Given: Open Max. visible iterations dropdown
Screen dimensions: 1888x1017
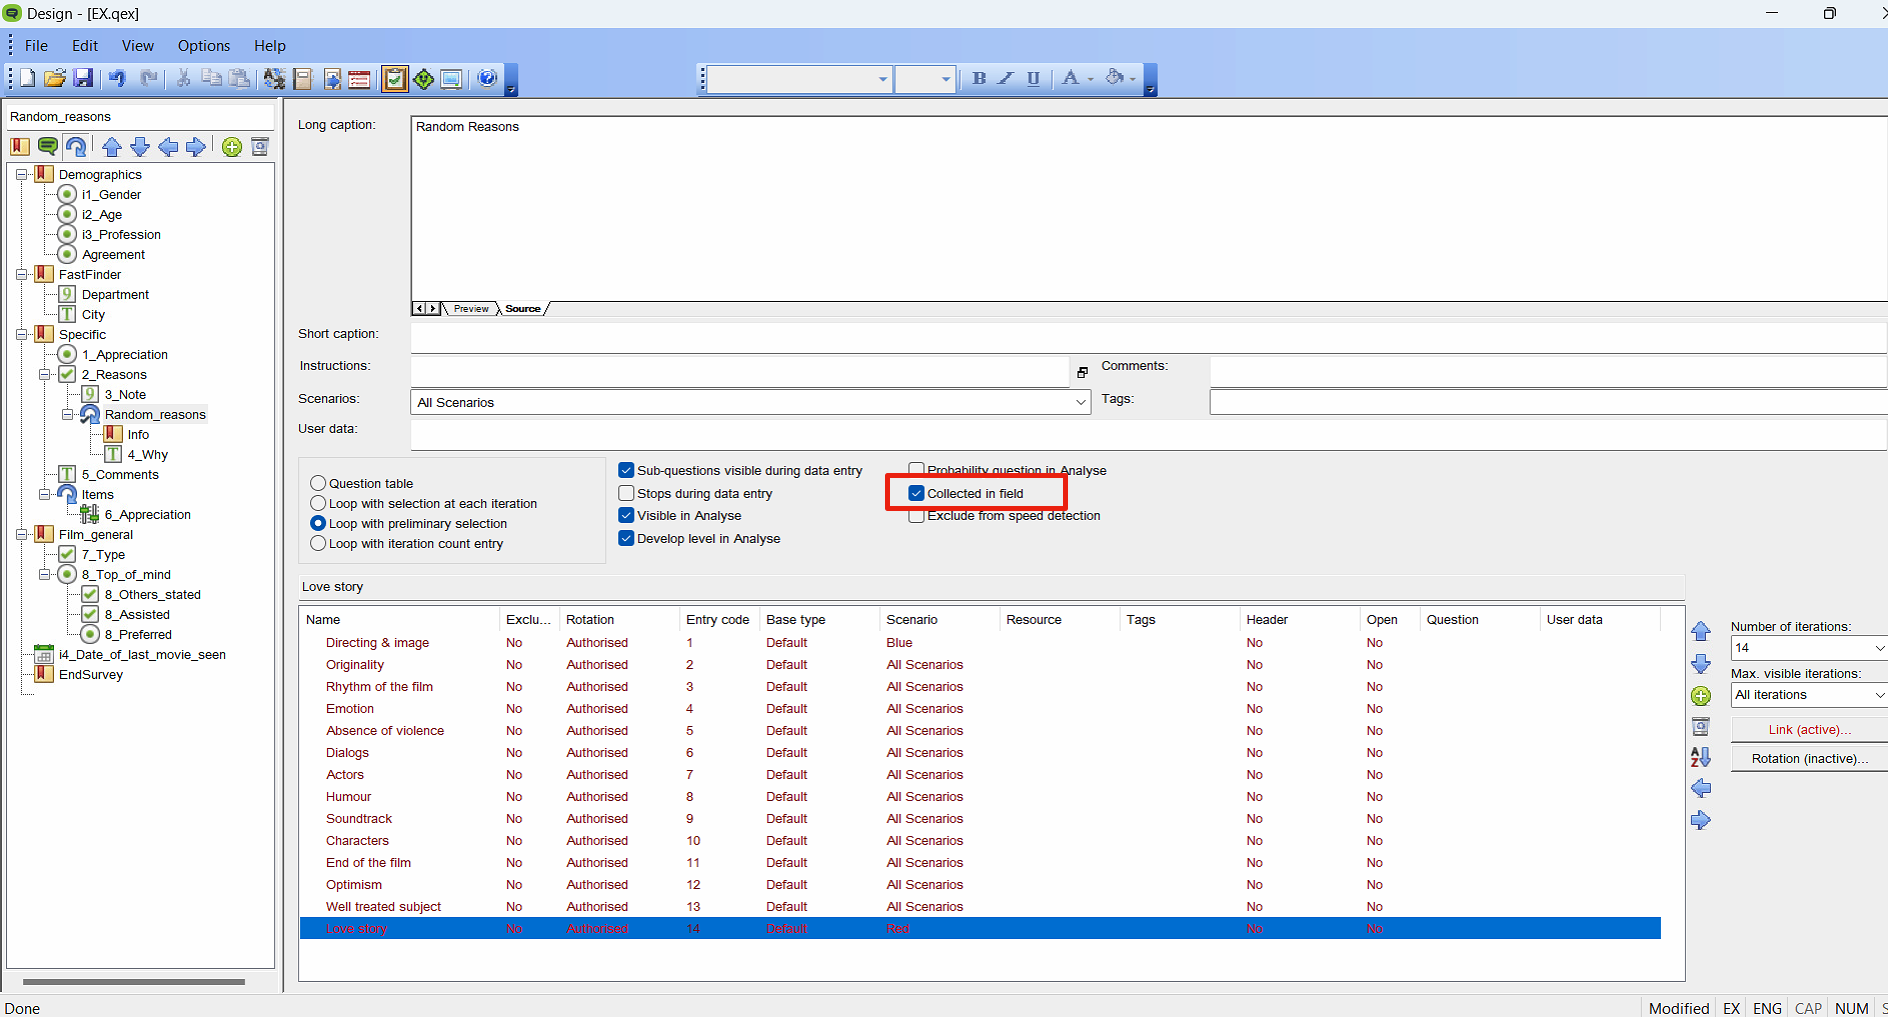Looking at the screenshot, I should [1879, 695].
